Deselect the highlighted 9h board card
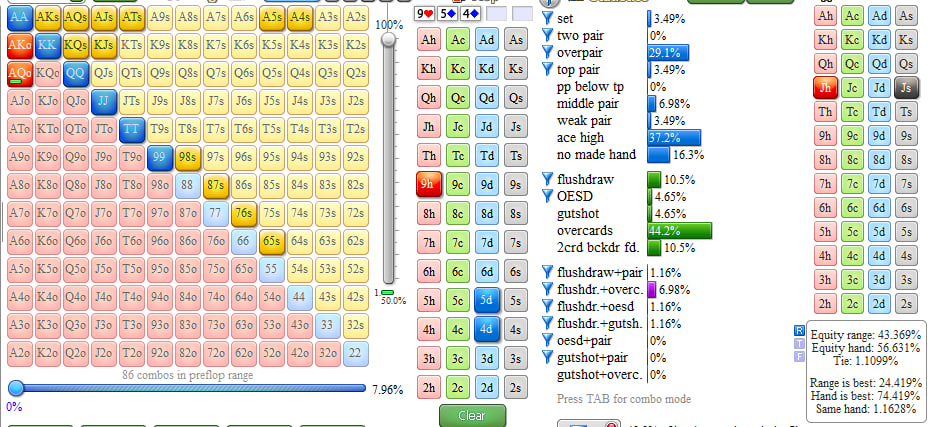 [x=428, y=184]
